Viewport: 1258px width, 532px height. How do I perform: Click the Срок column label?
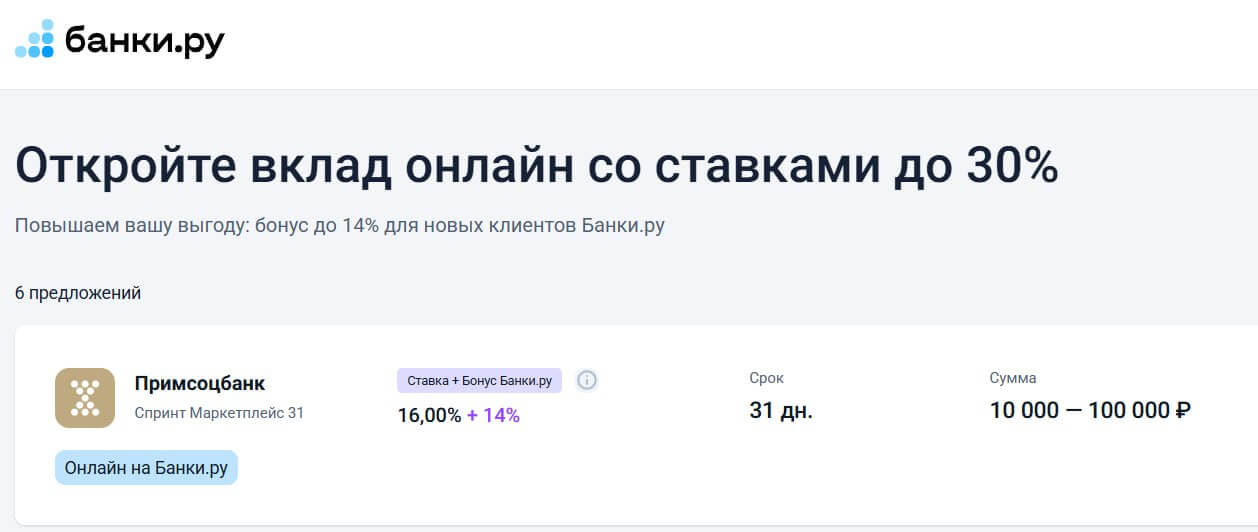coord(767,378)
